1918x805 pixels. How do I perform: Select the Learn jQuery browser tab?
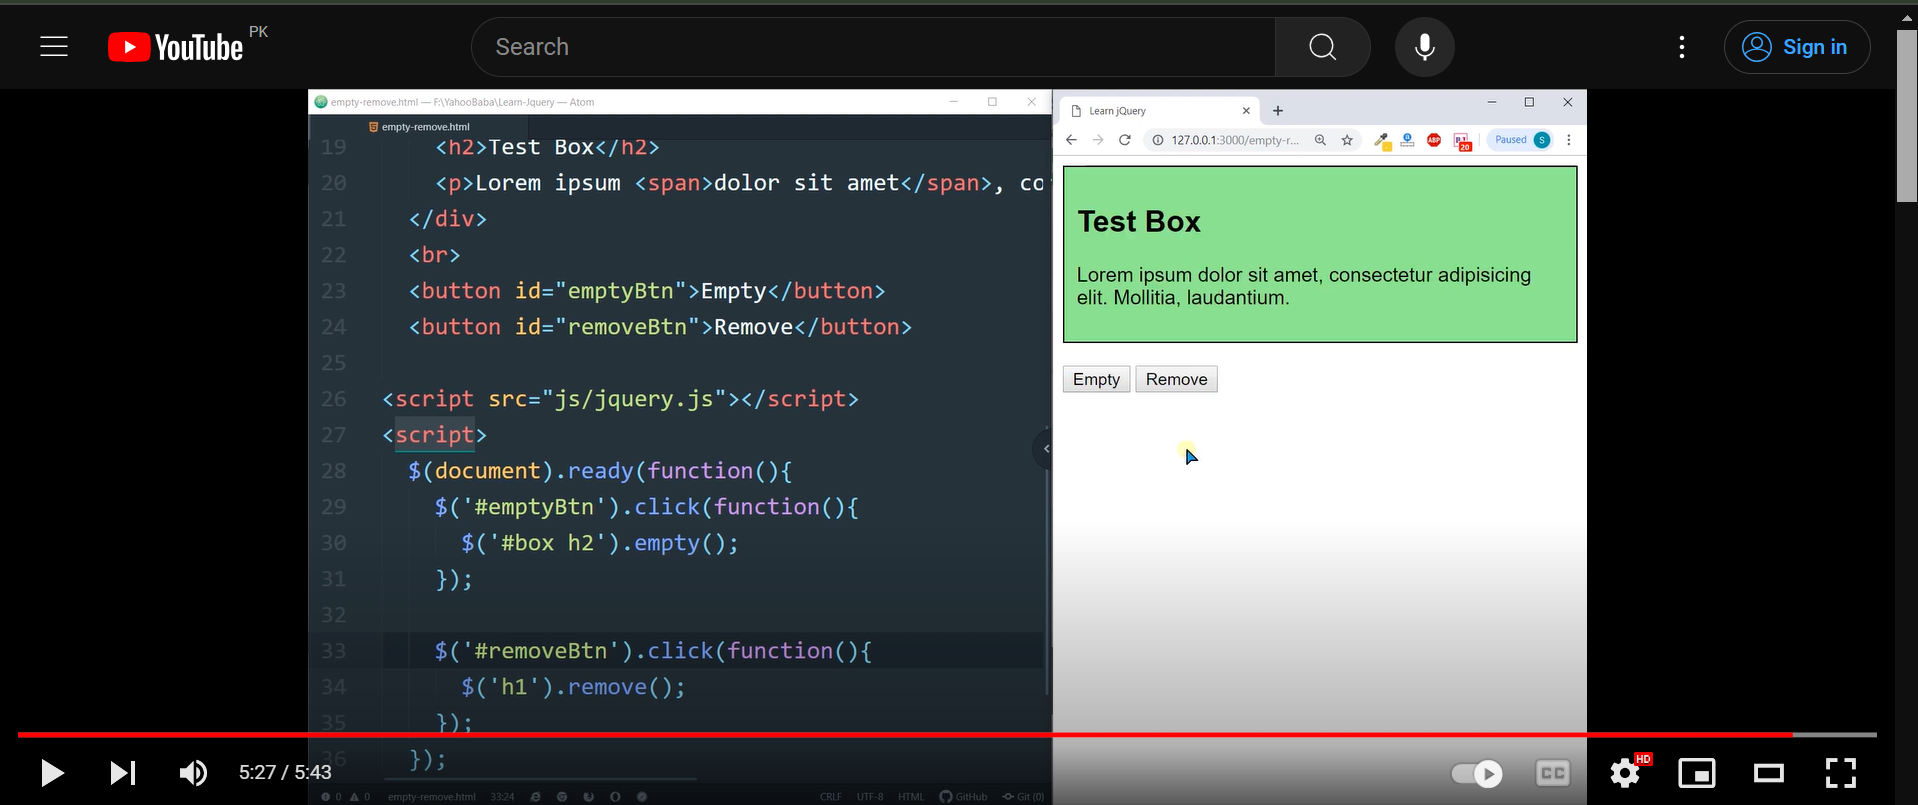tap(1150, 111)
